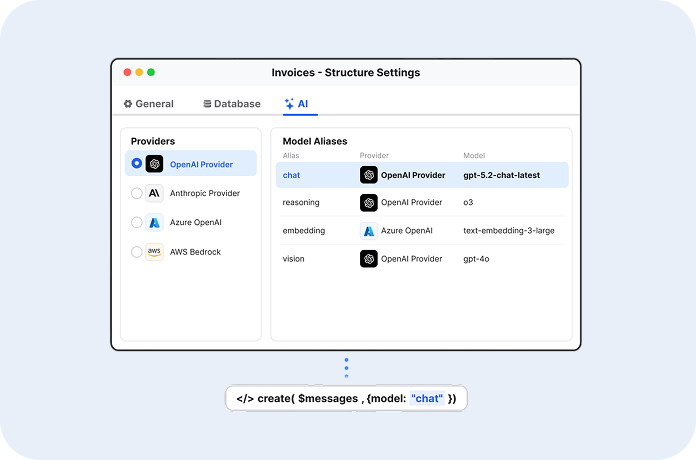Click the gear icon on General tab
The width and height of the screenshot is (696, 460).
(x=128, y=104)
